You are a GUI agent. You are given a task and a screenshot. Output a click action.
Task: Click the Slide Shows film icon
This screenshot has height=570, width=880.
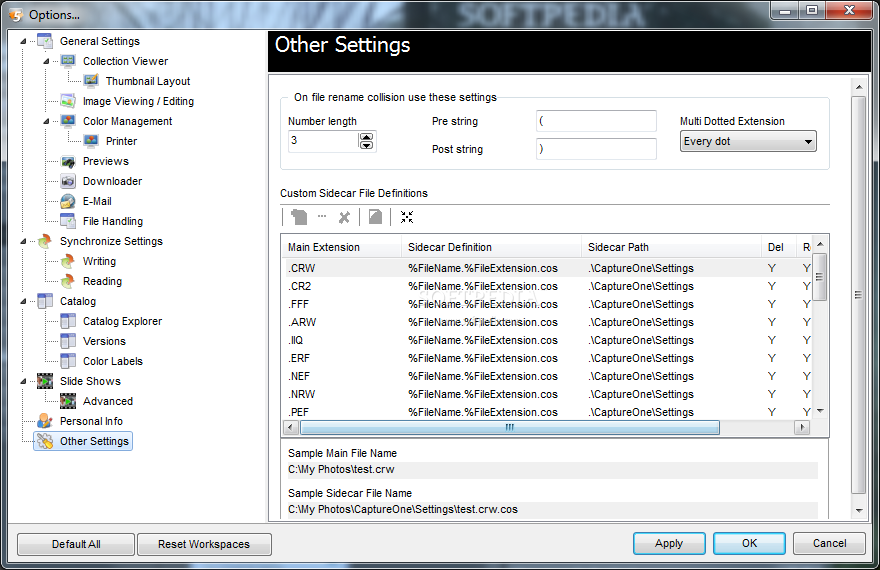pos(45,381)
